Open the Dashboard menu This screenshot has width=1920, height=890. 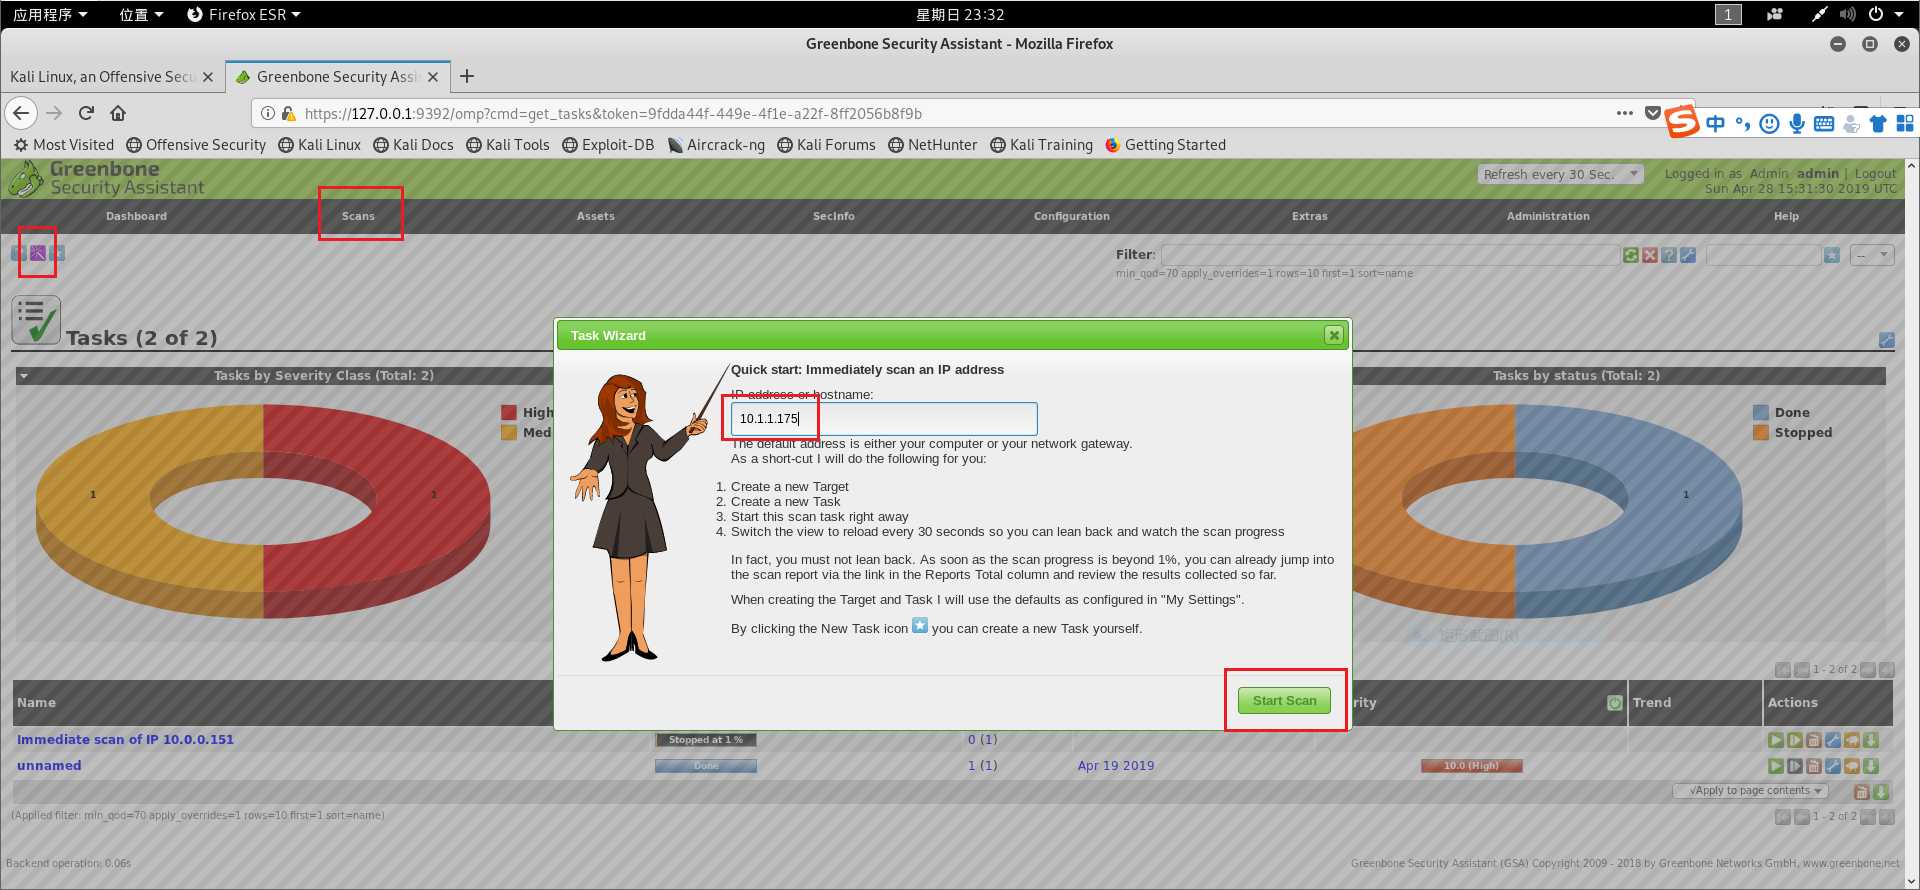pos(136,216)
